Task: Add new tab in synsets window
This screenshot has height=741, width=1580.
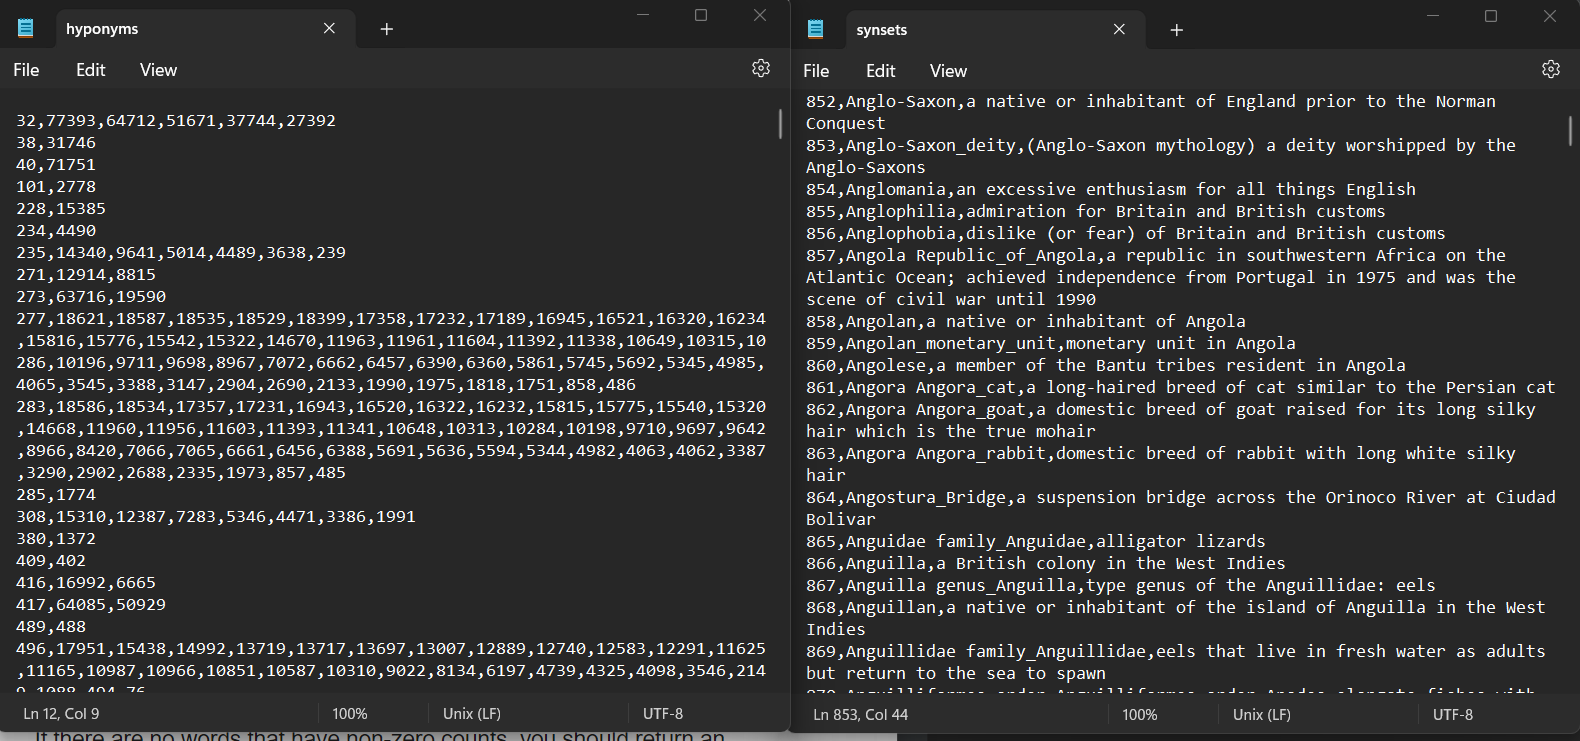Action: click(x=1177, y=30)
